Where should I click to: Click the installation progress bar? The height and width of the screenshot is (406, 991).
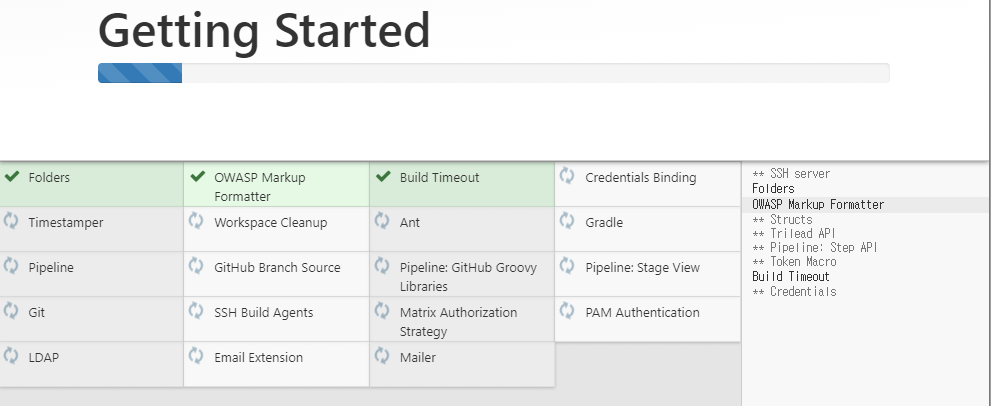[494, 73]
